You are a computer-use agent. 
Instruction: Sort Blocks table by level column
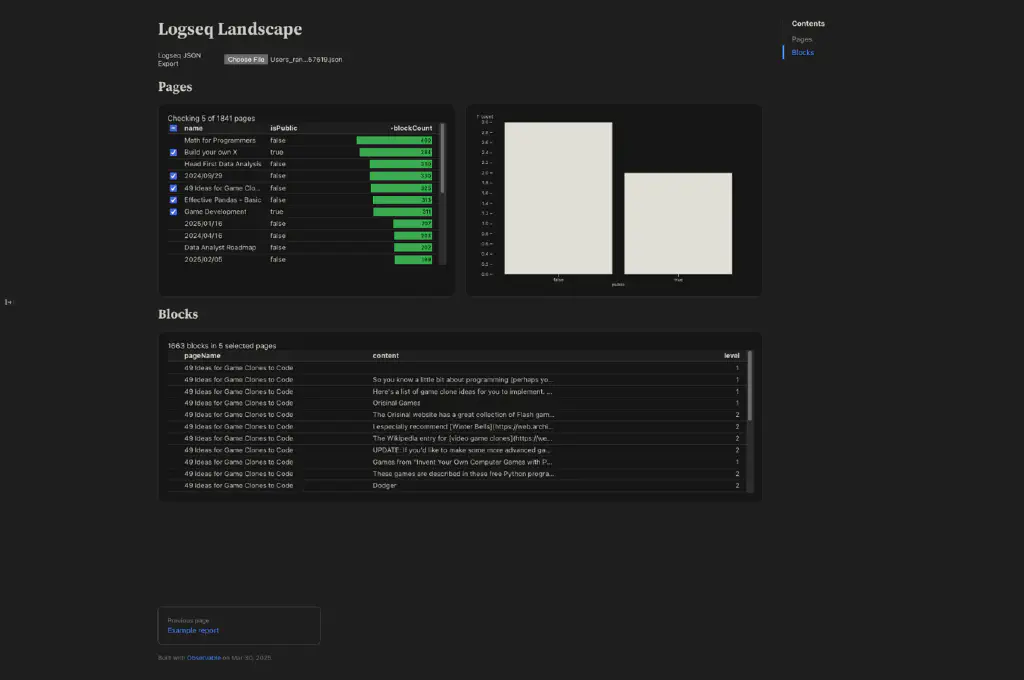pyautogui.click(x=732, y=355)
